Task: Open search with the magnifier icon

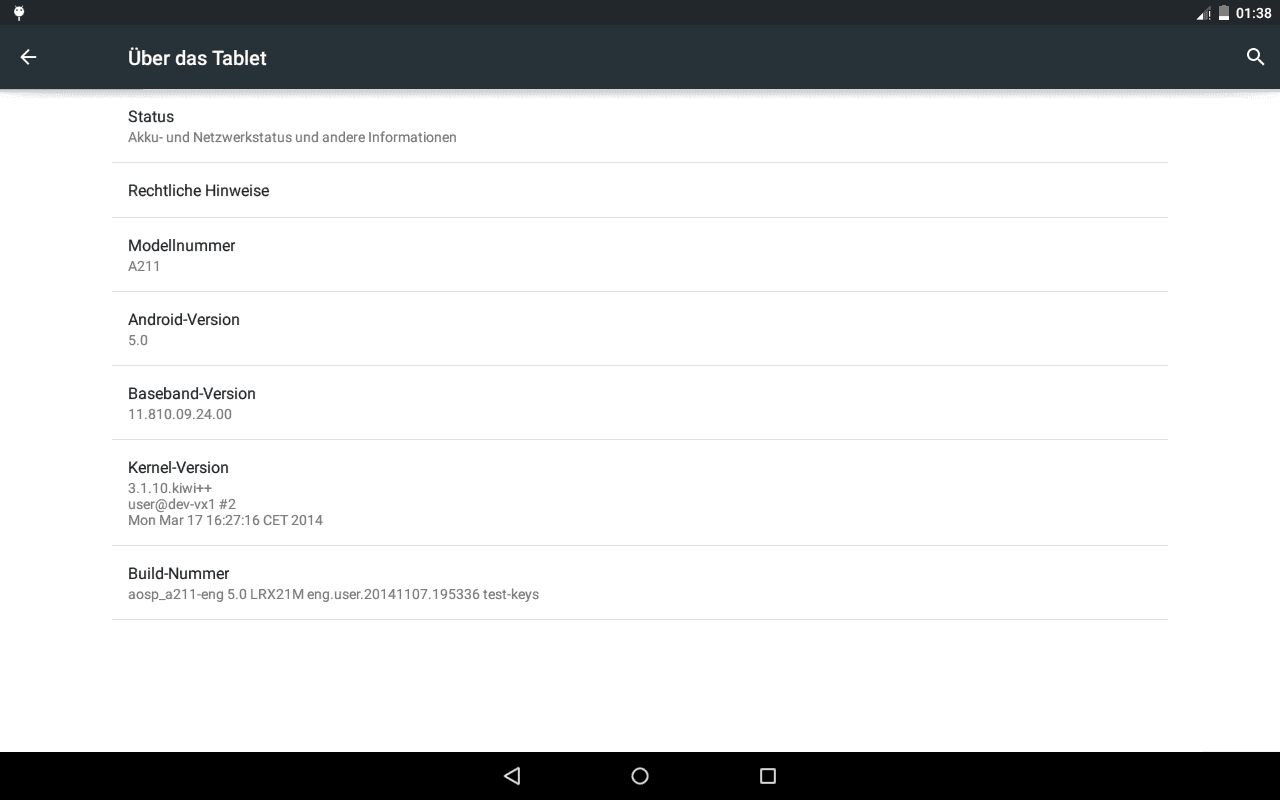Action: (1256, 57)
